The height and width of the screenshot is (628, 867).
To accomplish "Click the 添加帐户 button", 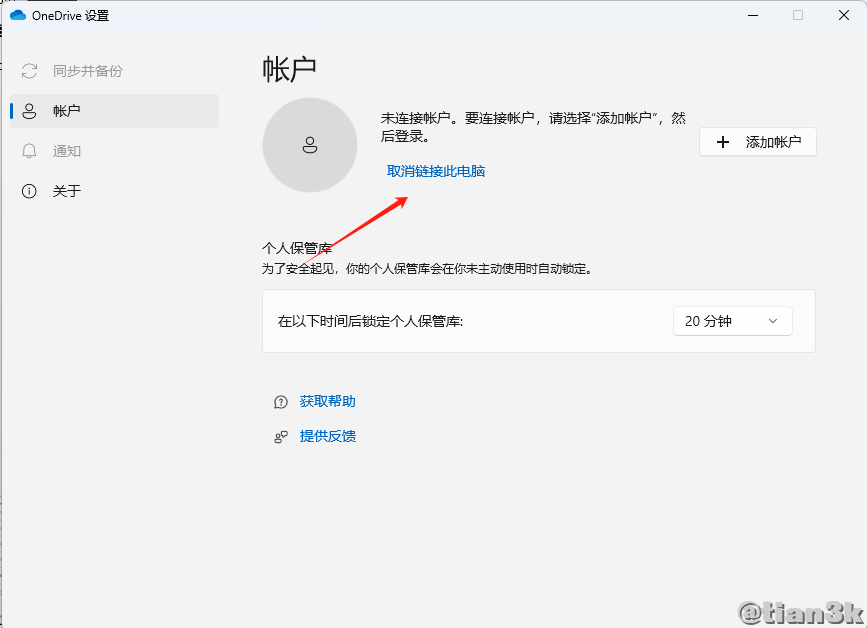I will (758, 142).
